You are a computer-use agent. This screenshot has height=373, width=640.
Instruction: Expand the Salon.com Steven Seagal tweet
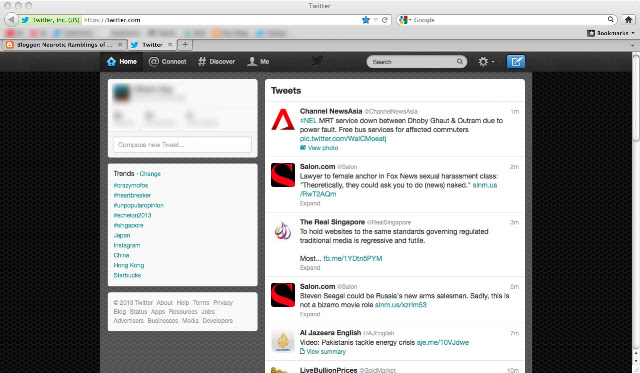[310, 314]
